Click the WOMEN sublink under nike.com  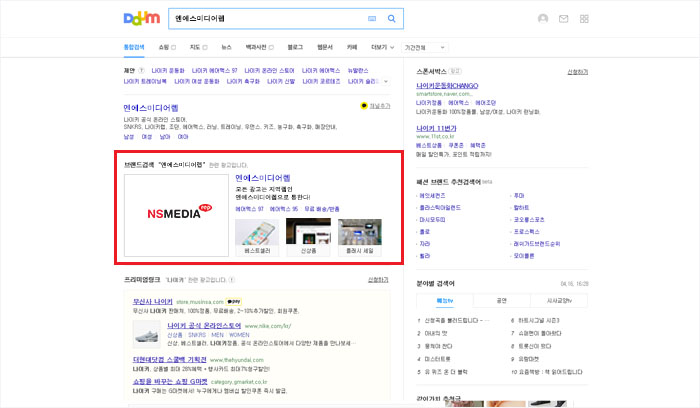[239, 335]
